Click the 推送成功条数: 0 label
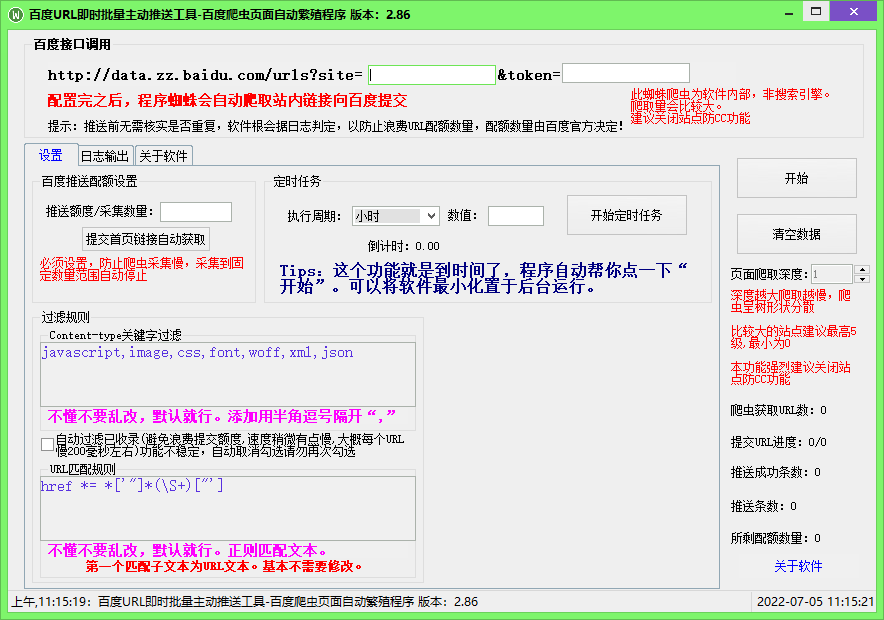 point(776,472)
